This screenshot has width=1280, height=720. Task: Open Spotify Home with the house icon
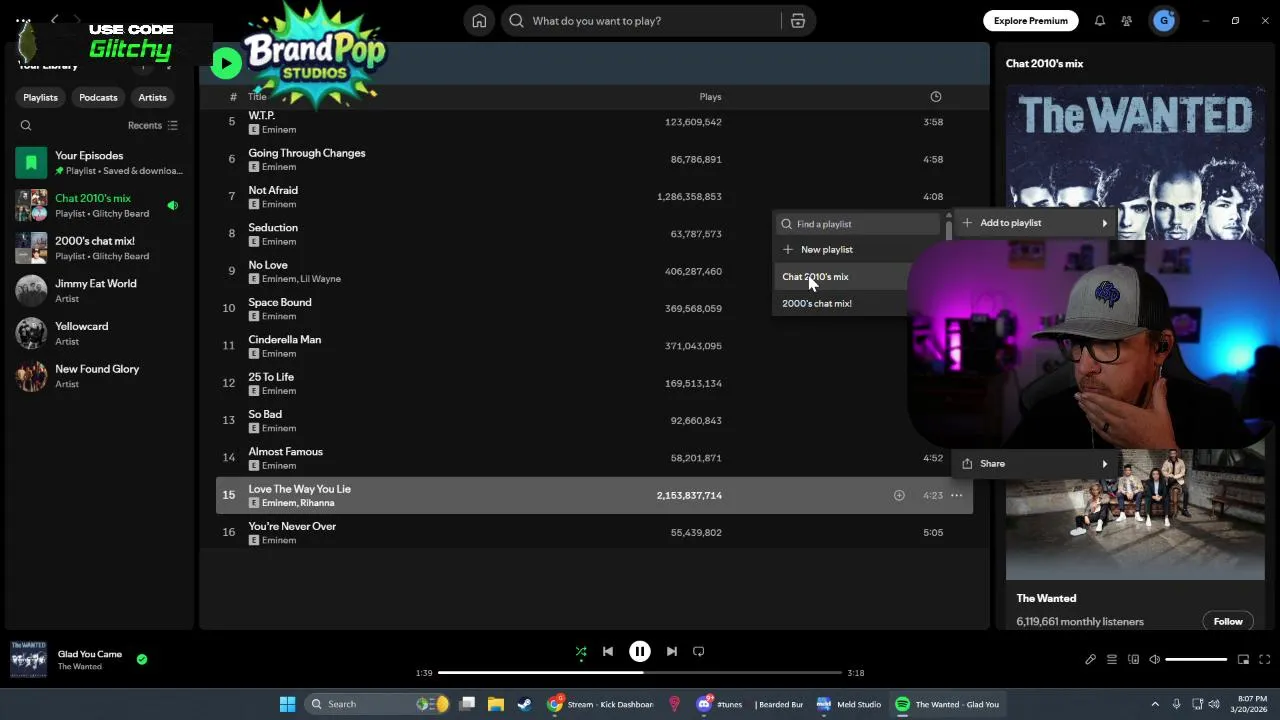point(479,21)
